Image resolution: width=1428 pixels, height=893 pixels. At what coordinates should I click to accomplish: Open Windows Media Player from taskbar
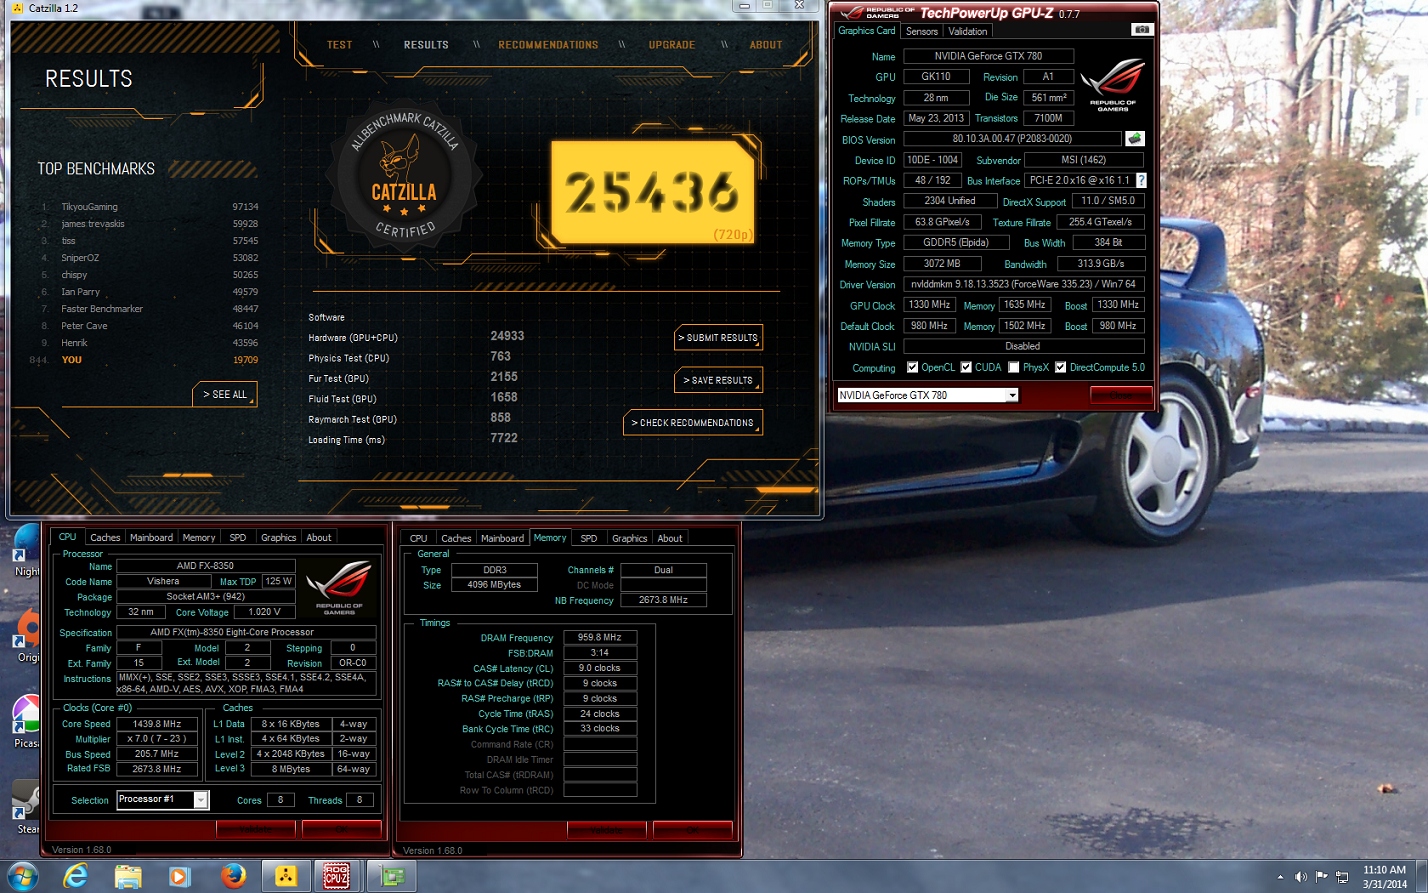(x=180, y=876)
